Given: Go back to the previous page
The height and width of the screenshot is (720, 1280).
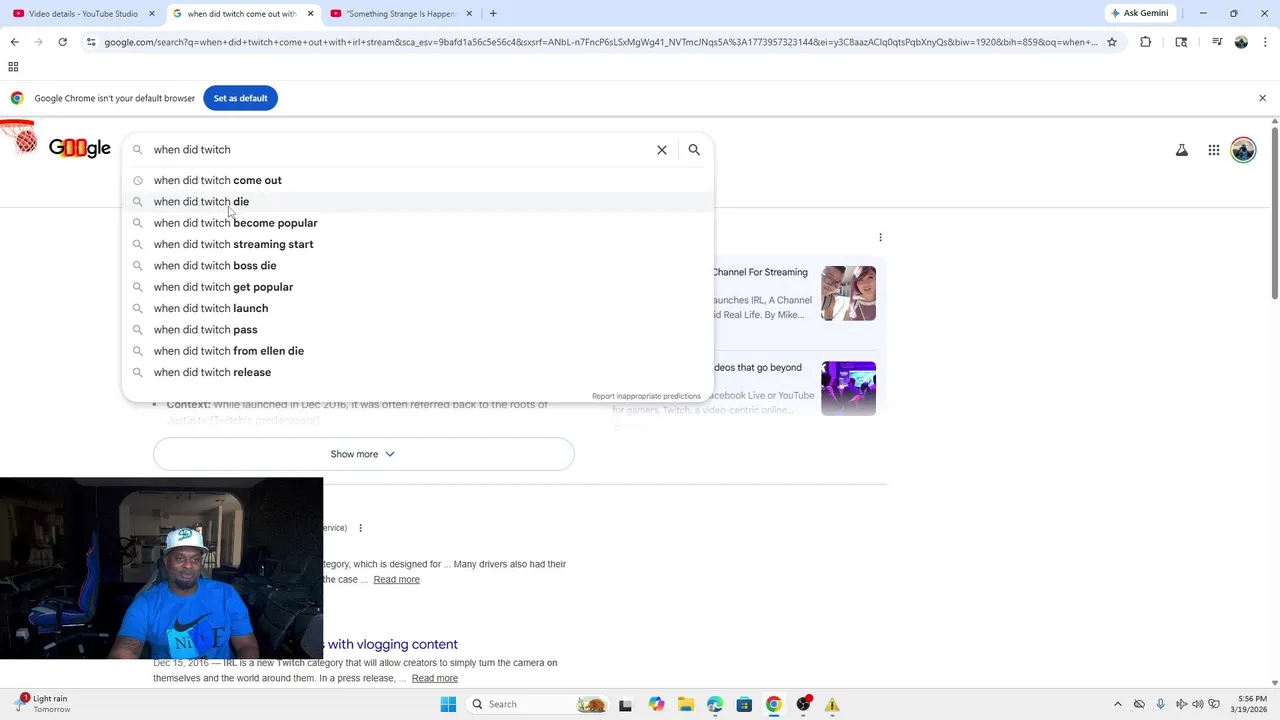Looking at the screenshot, I should (x=14, y=42).
